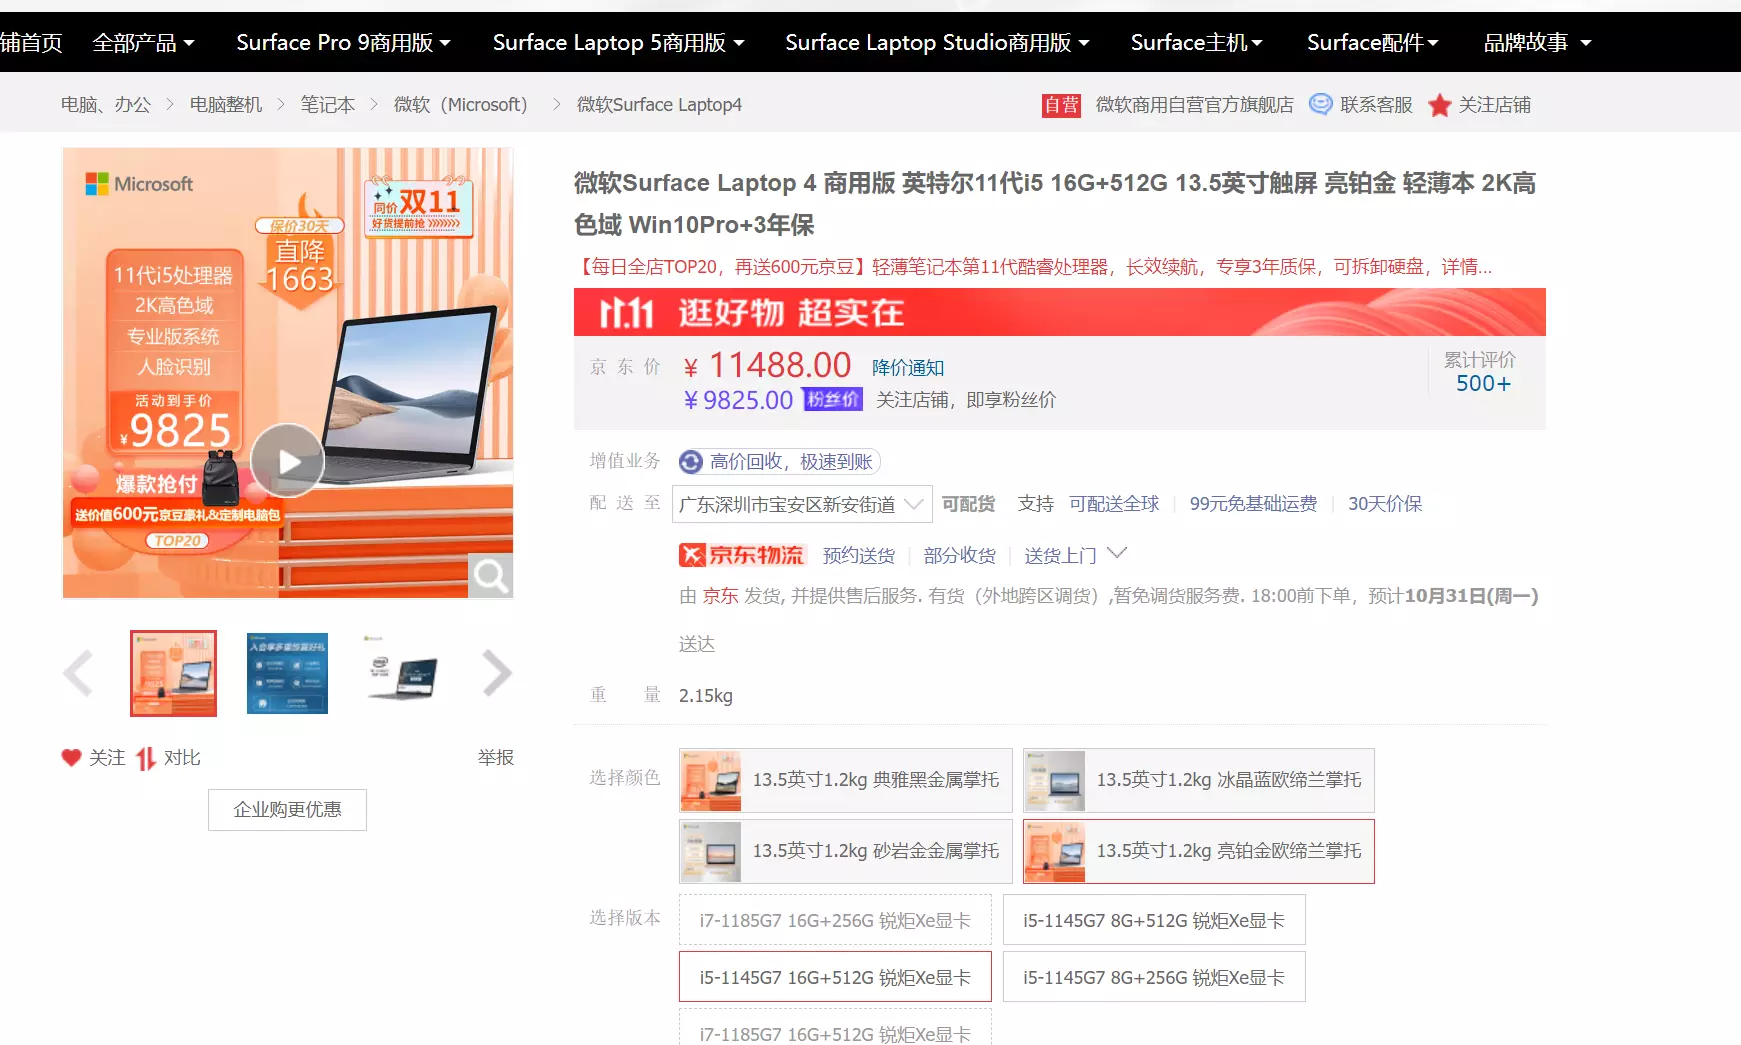Open Surface Pro 9商用版 menu

pos(343,43)
